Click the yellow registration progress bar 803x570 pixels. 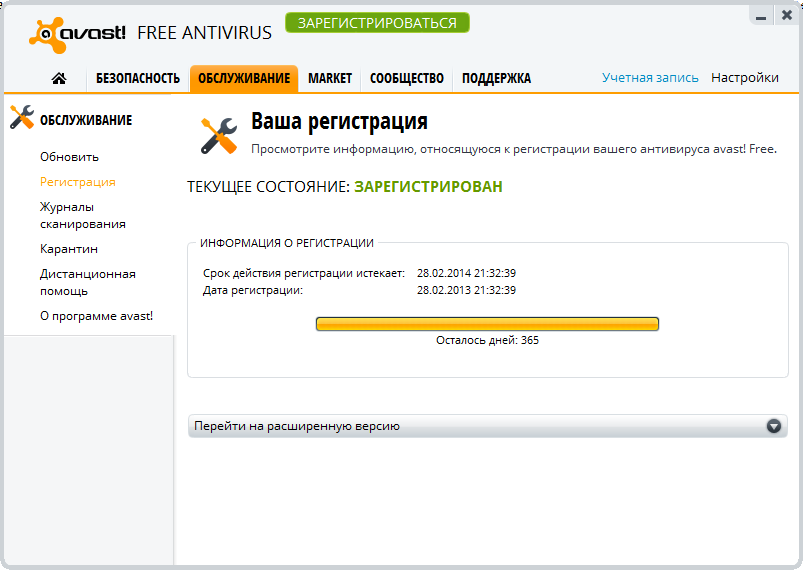[x=487, y=324]
